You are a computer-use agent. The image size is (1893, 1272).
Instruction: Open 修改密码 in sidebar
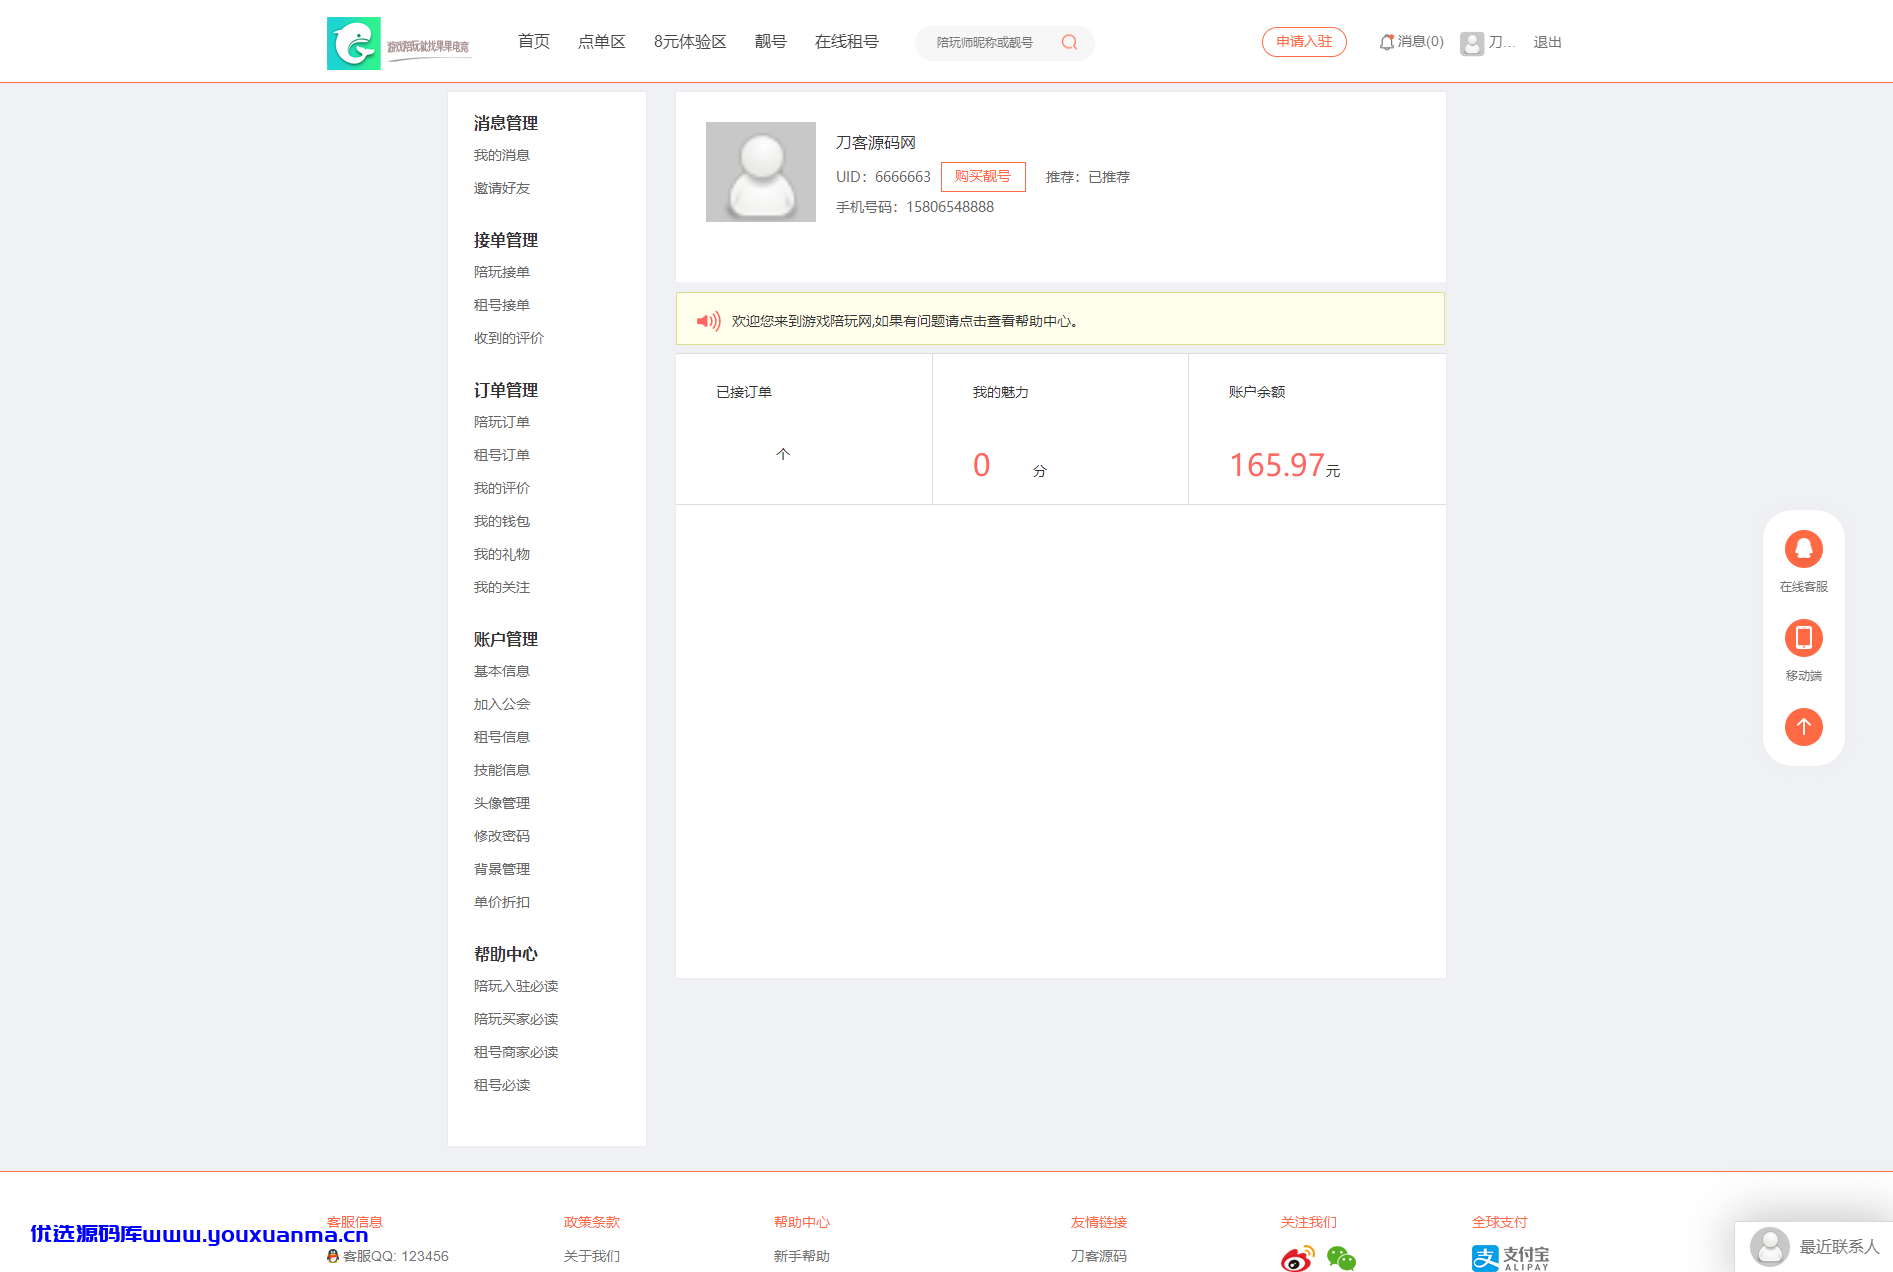pos(502,836)
